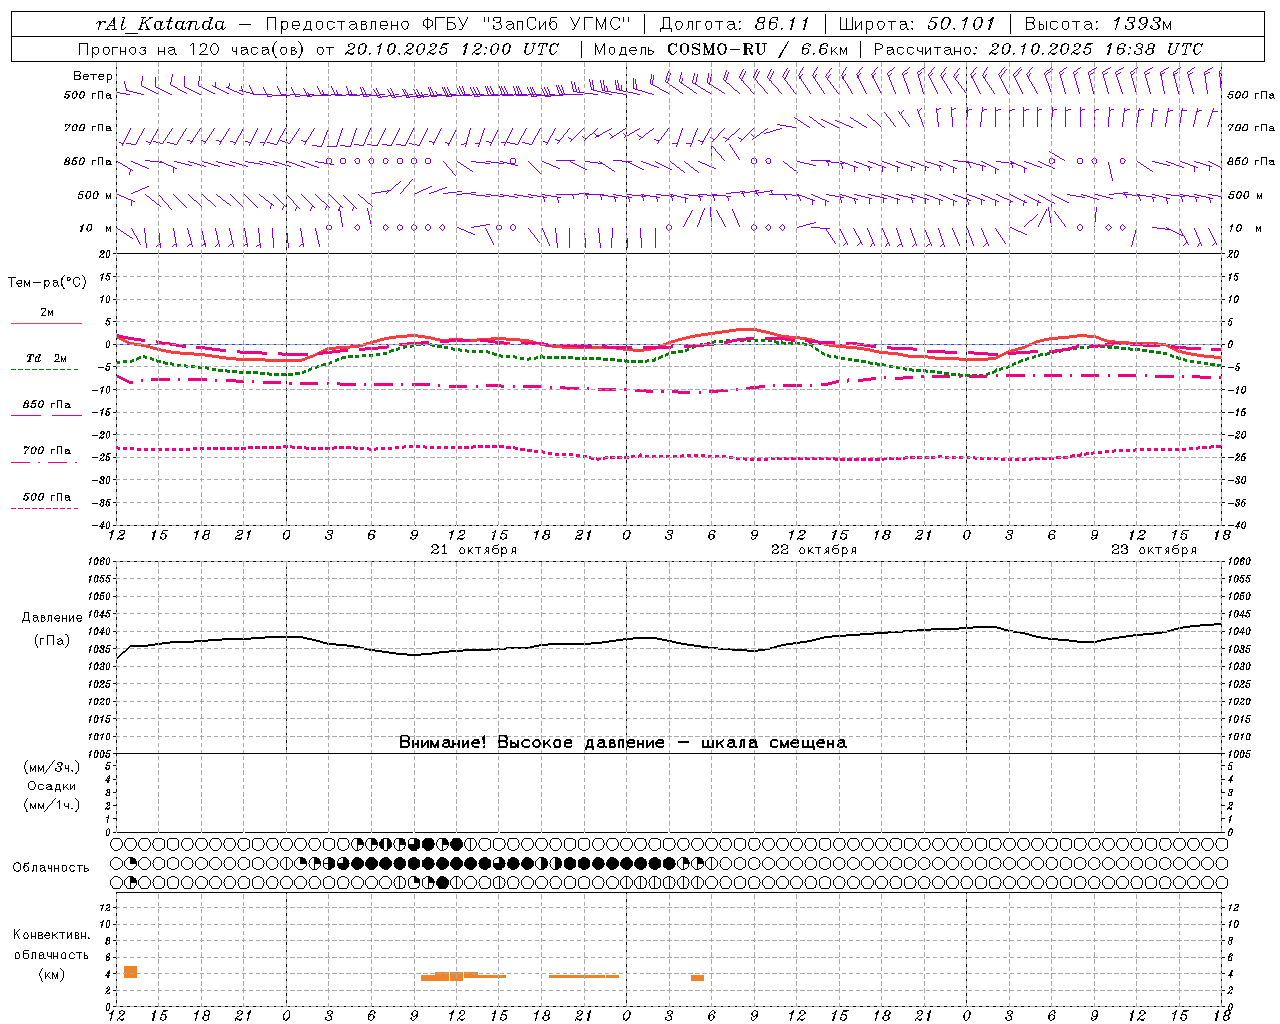The height and width of the screenshot is (1024, 1280).
Task: Click the small orange convective block on 22 October morning
Action: point(697,978)
